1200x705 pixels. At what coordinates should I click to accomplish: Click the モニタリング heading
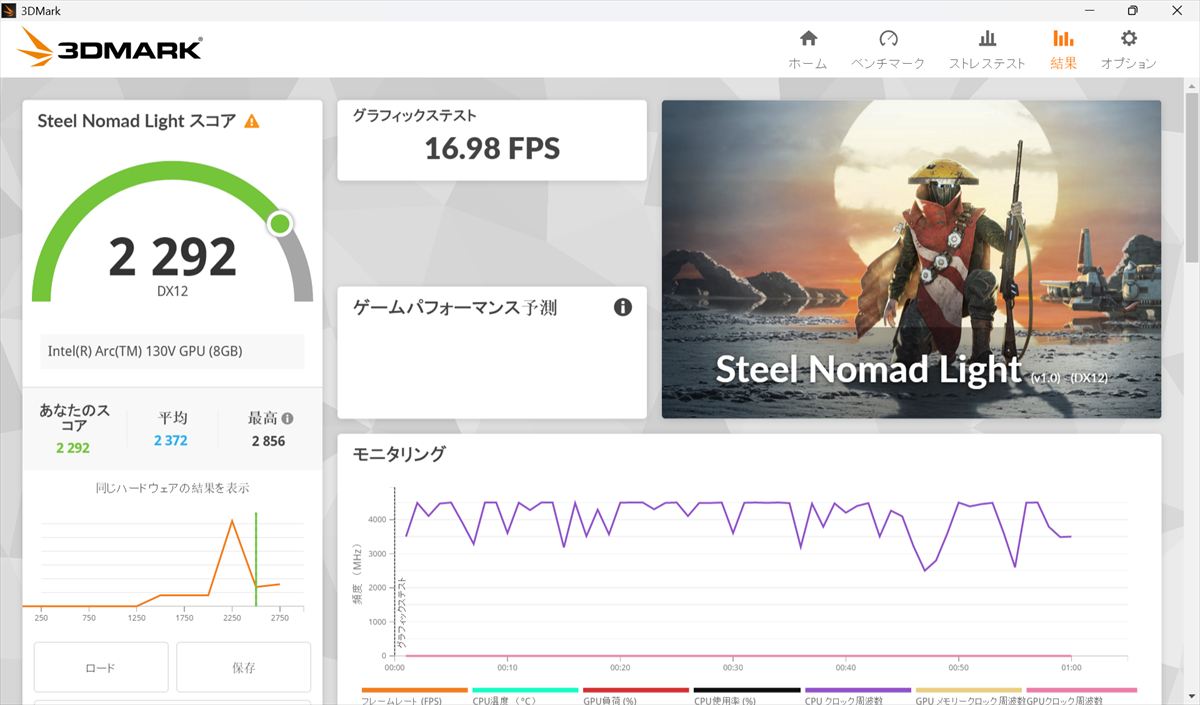(x=399, y=454)
